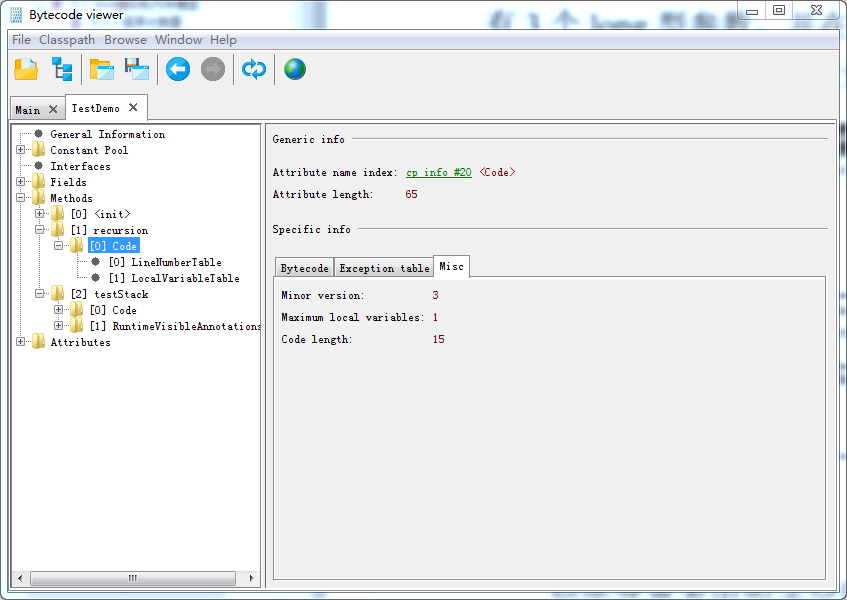Click the Constant Pool folder icon
The image size is (847, 600).
pos(38,150)
